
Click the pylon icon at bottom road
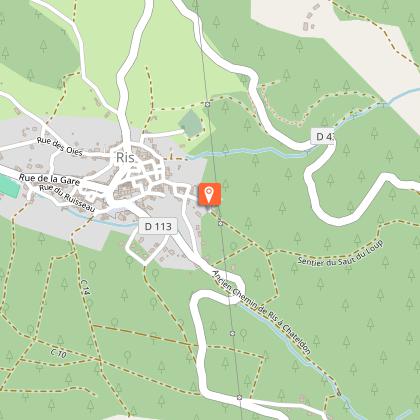239,397
